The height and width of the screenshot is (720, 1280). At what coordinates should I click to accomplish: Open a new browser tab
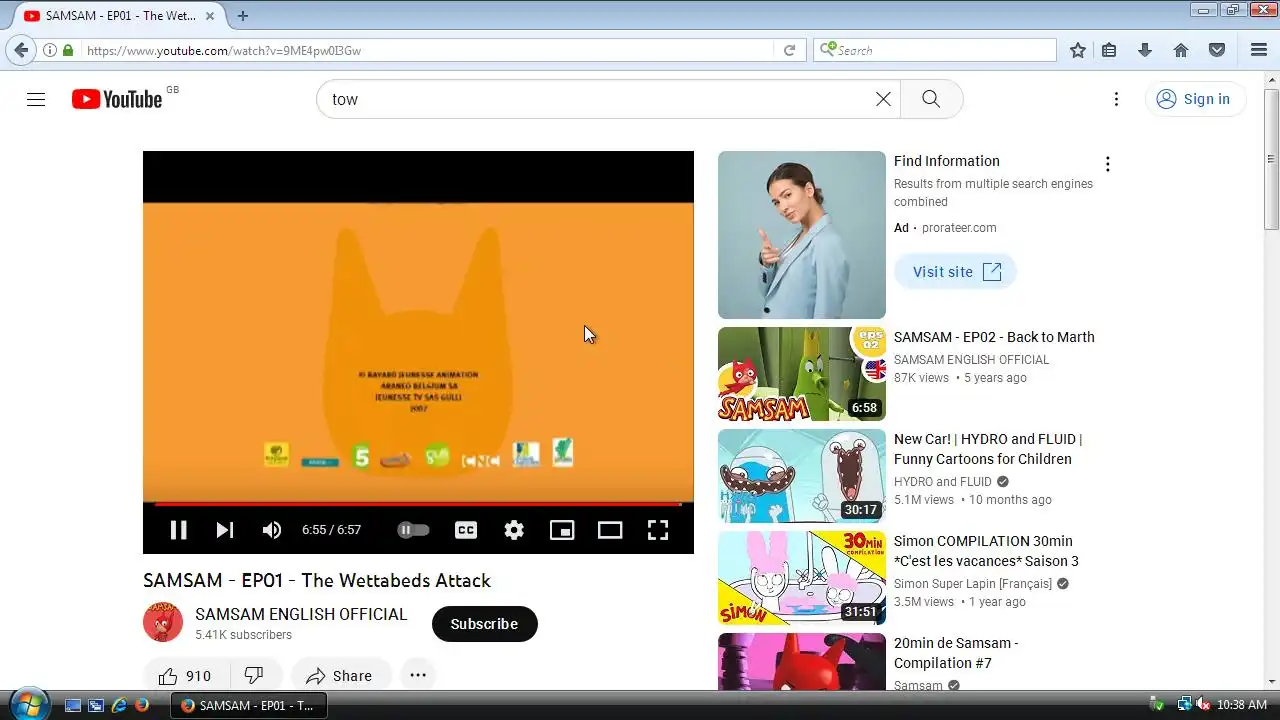[242, 16]
